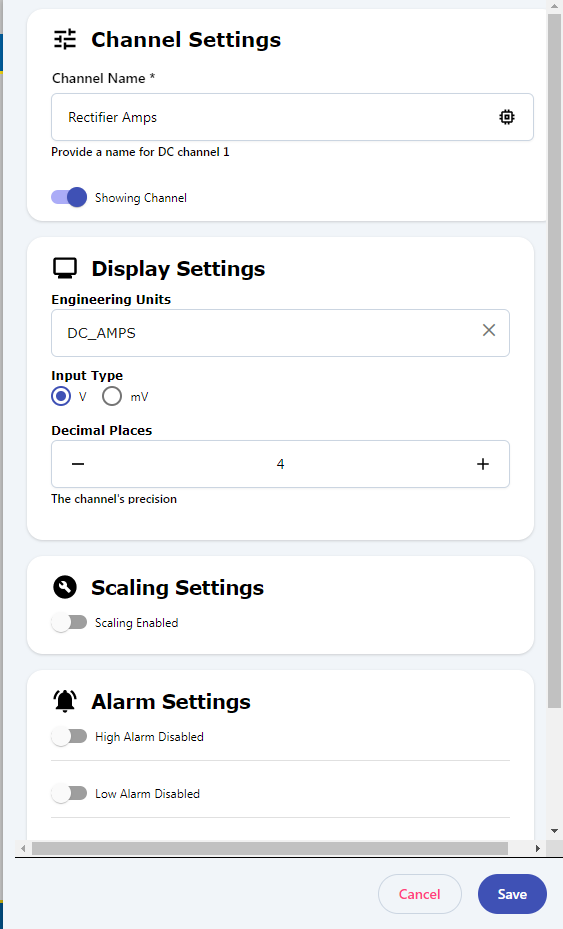Click the horizontal scrollbar right arrow
The image size is (563, 929).
[x=538, y=848]
